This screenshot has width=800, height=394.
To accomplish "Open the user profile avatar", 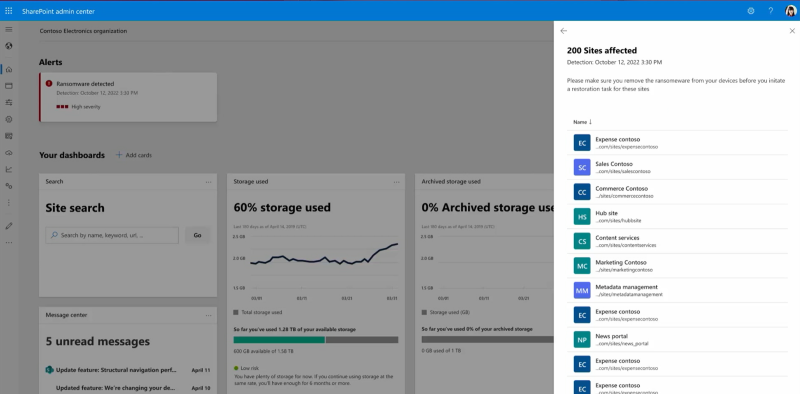I will [x=790, y=11].
